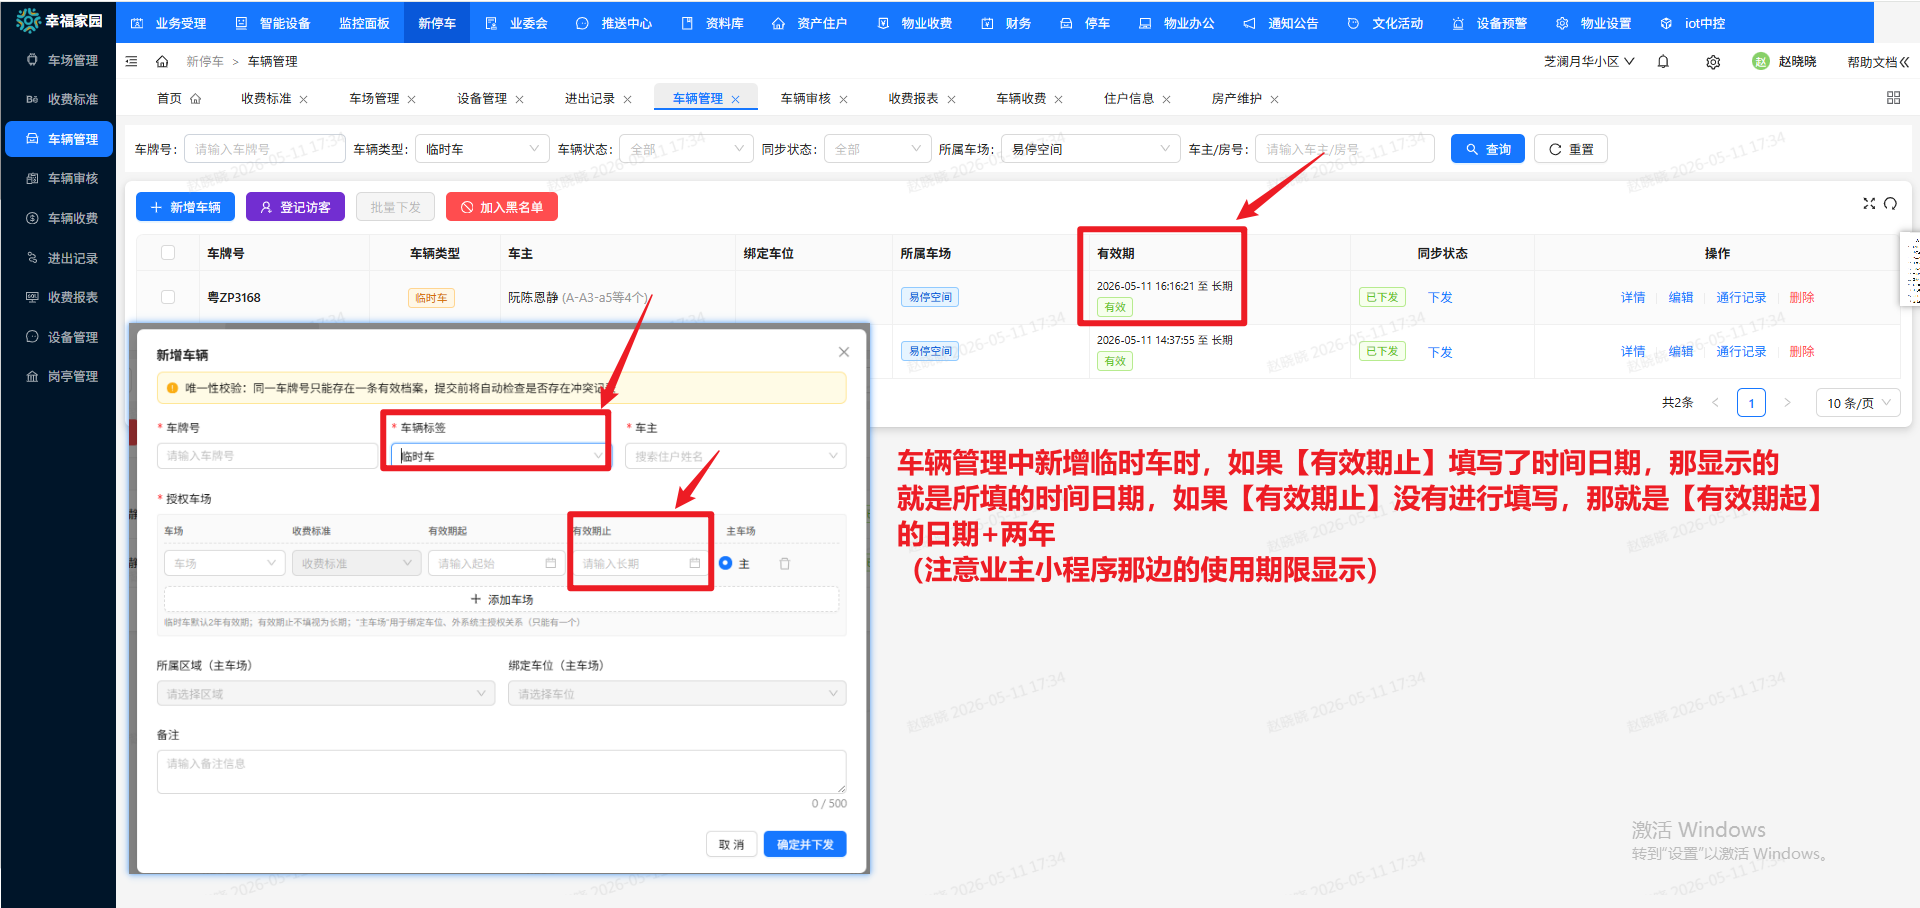
Task: Open 车辆审核 in left sidebar
Action: (58, 178)
